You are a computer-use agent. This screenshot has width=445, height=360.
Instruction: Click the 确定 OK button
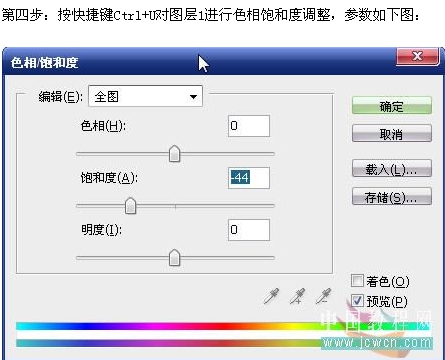[x=392, y=106]
